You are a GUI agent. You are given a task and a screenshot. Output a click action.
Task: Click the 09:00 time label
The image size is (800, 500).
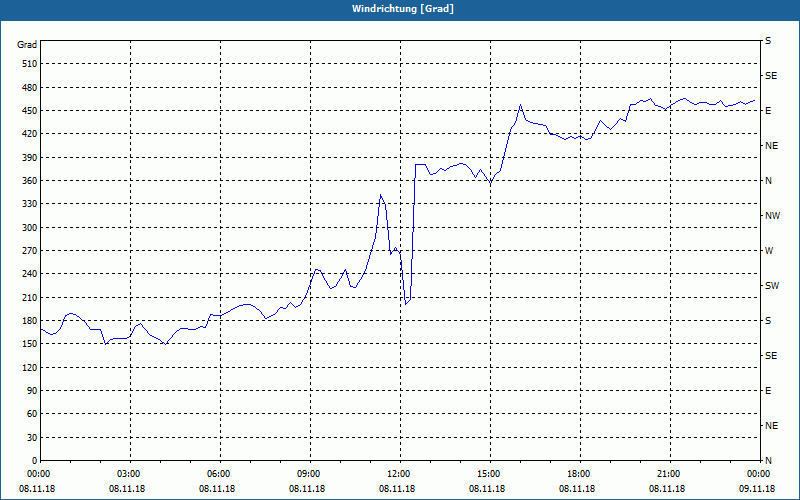tap(311, 474)
